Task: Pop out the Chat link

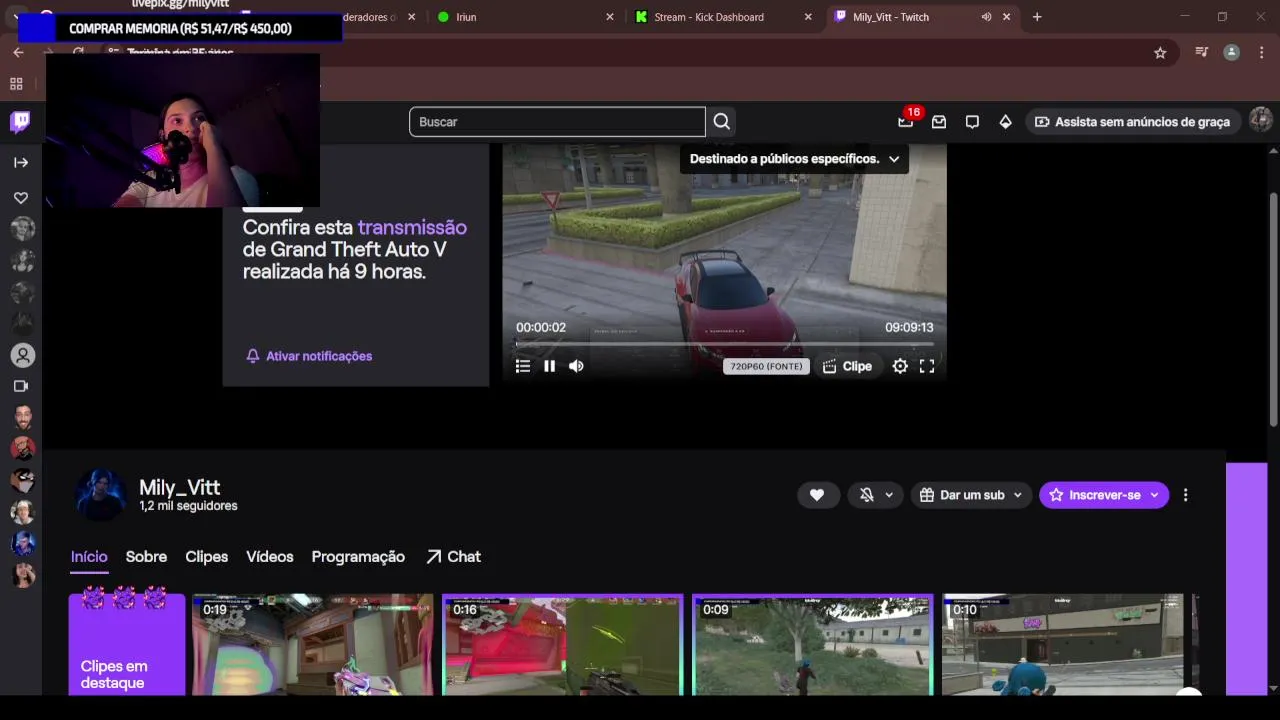Action: [x=453, y=557]
